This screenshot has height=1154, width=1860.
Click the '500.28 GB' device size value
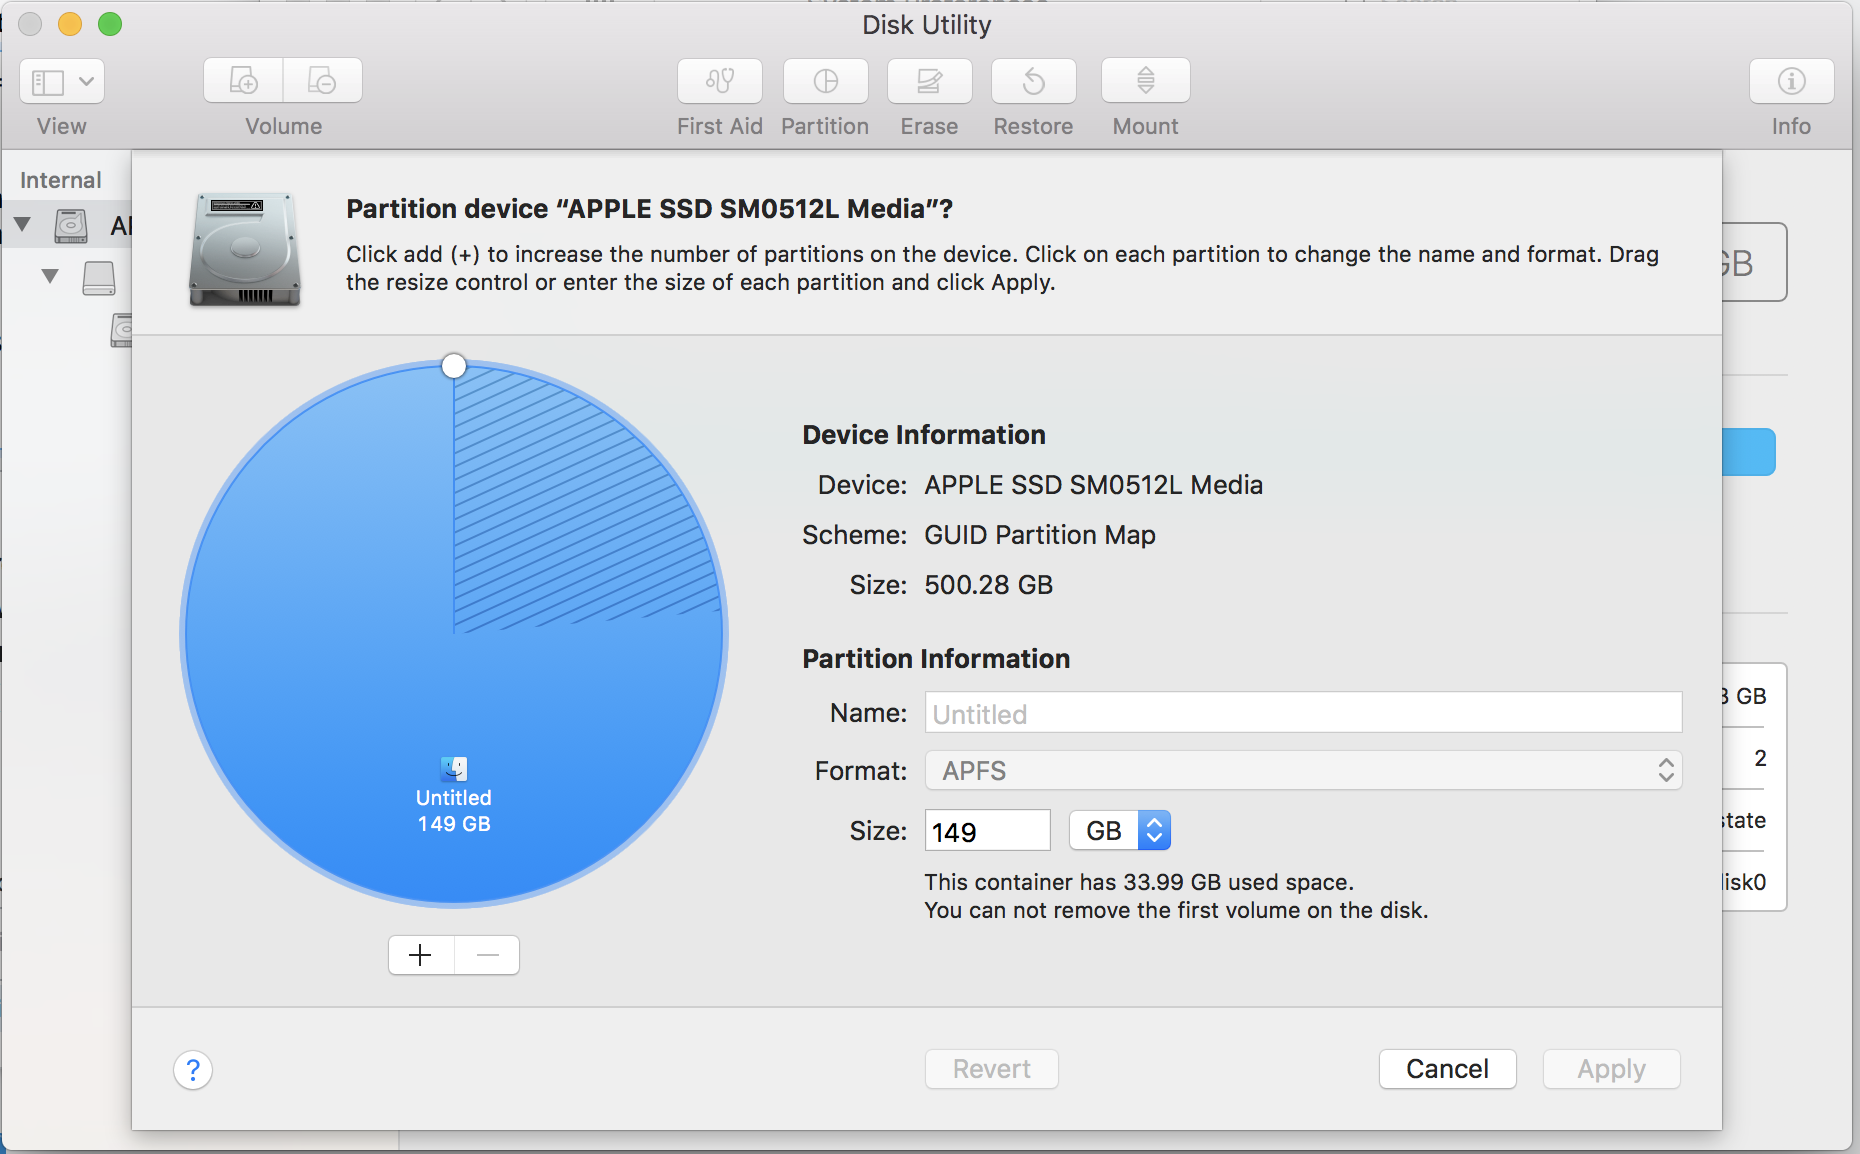989,585
